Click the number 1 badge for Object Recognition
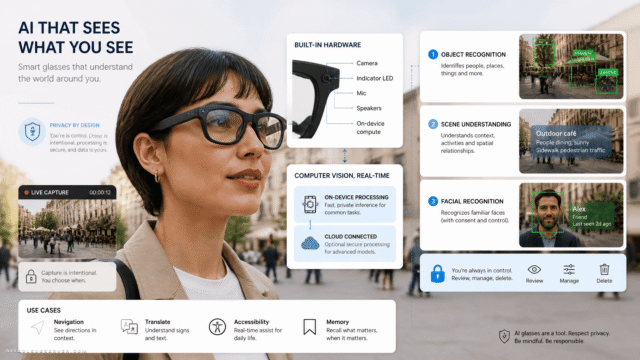The image size is (640, 360). pos(433,54)
